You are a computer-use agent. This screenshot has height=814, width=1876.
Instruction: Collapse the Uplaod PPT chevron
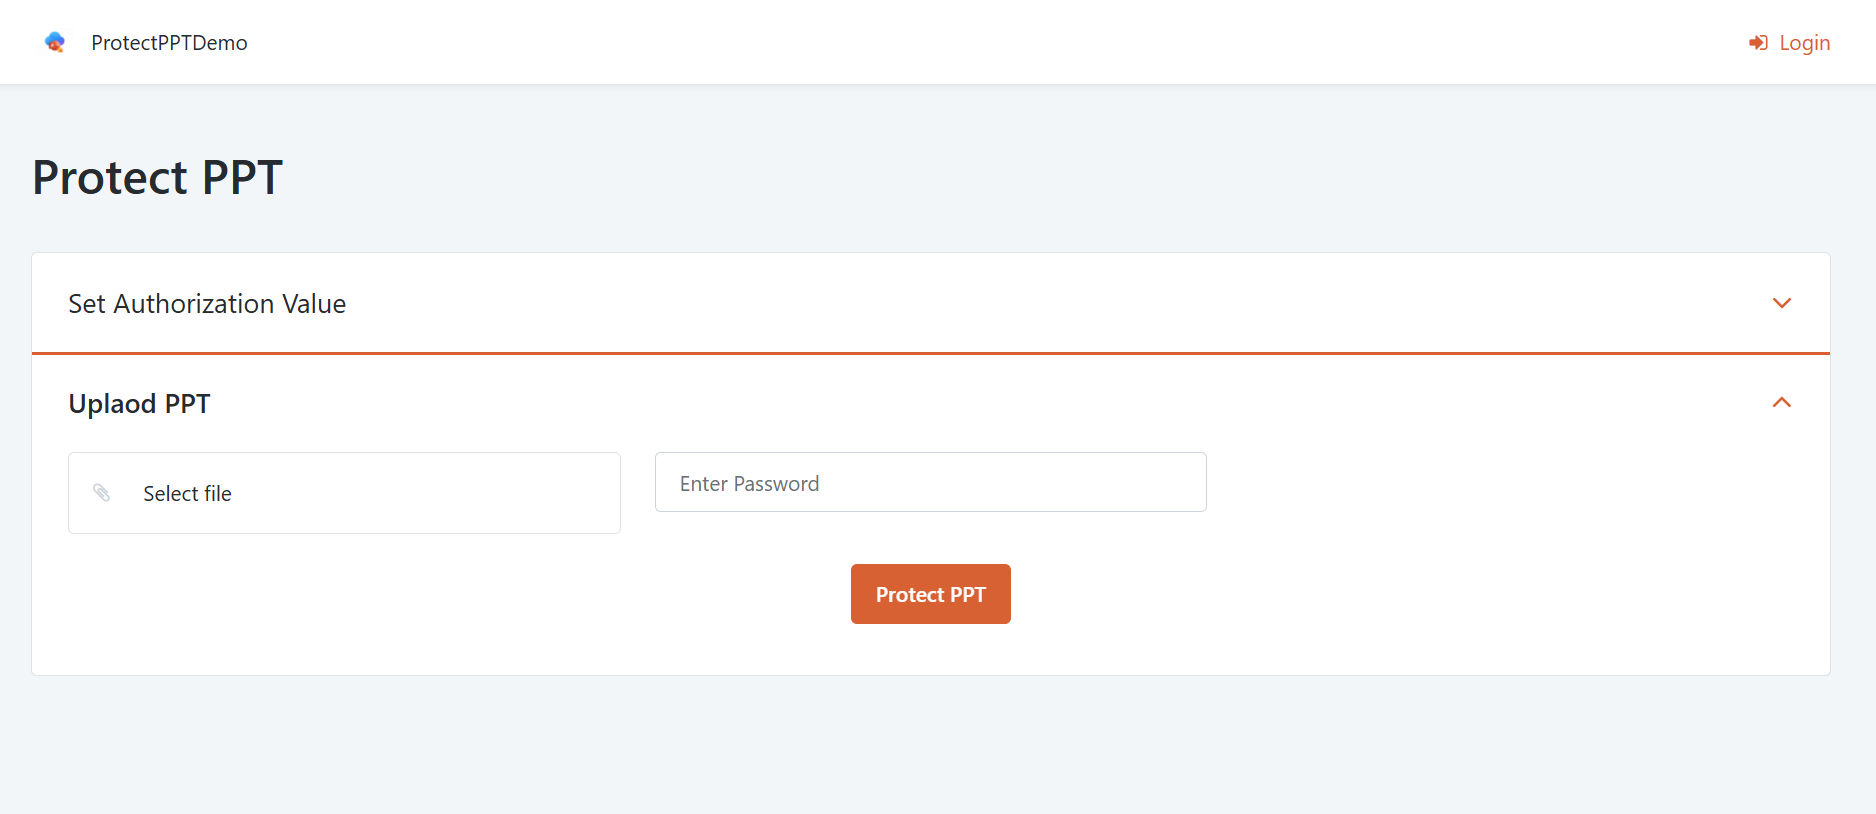pyautogui.click(x=1781, y=403)
